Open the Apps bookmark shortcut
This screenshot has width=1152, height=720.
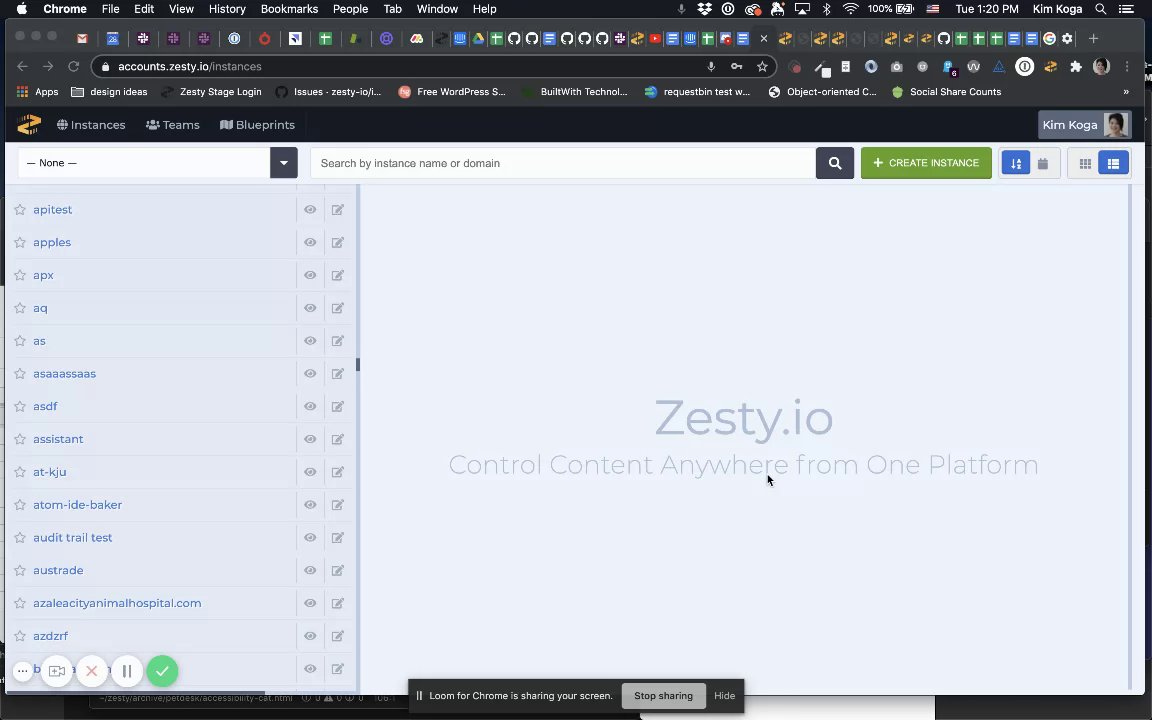[37, 92]
